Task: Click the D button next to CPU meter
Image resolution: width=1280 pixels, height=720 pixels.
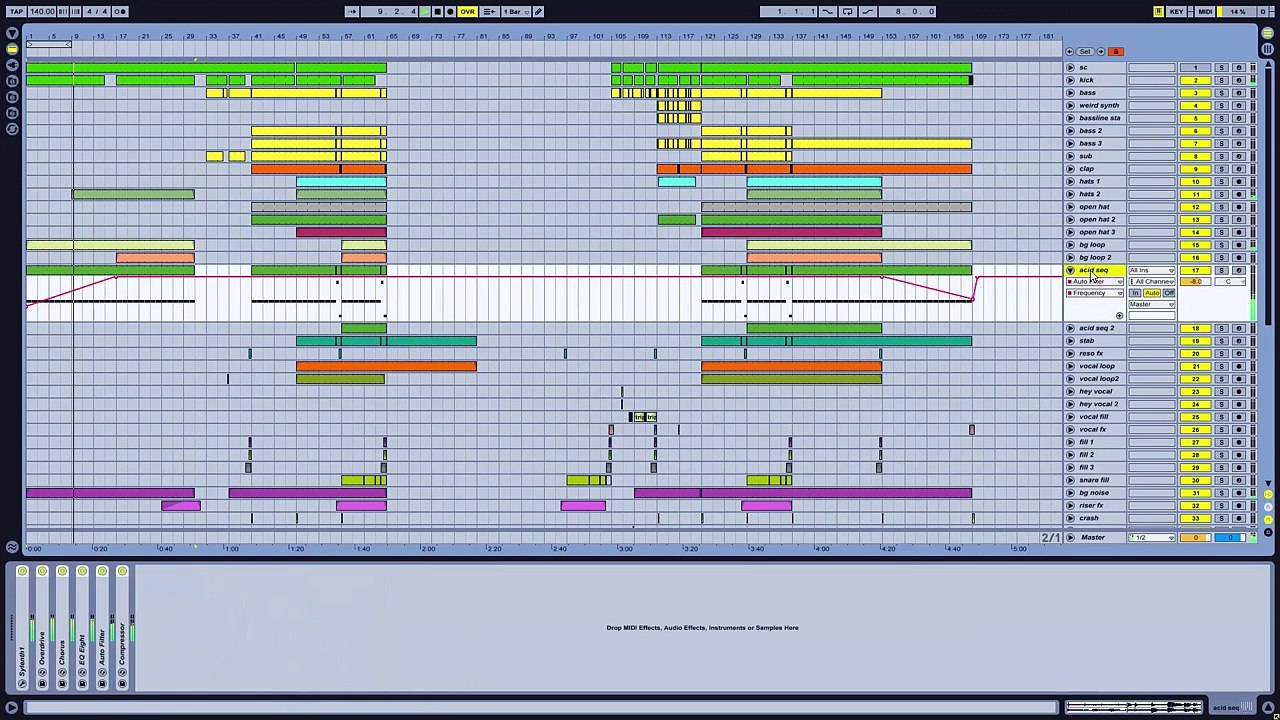Action: tap(1263, 11)
